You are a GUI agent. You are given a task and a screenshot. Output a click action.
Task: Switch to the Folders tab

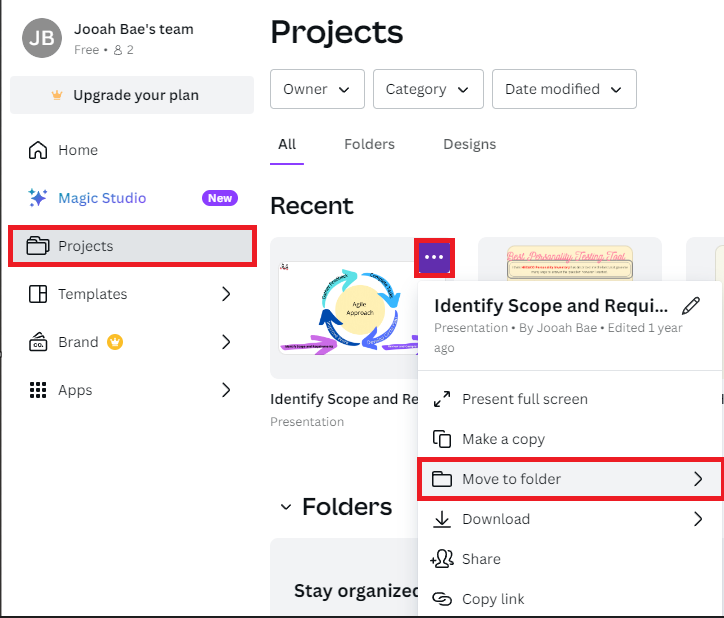[369, 144]
